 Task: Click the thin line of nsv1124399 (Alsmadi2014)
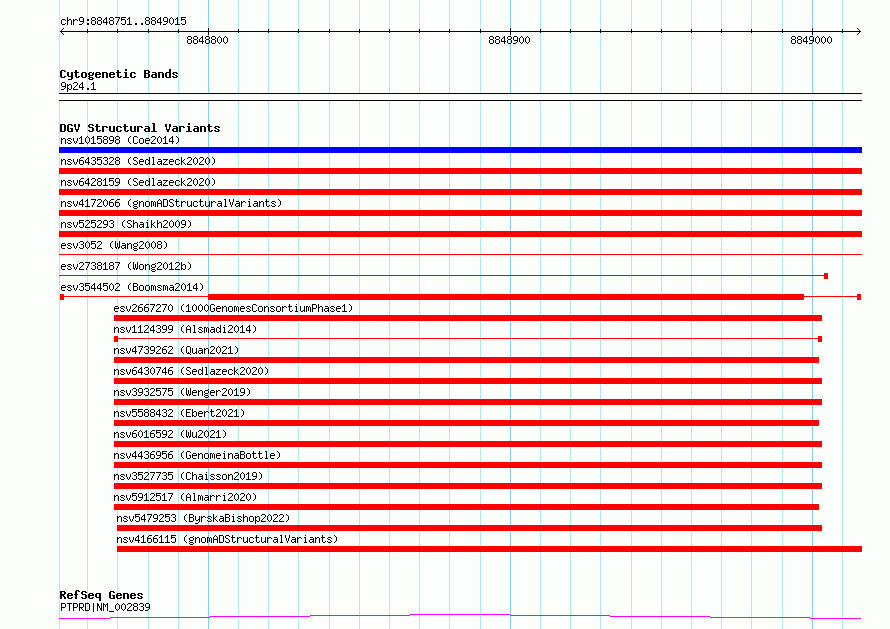(468, 339)
